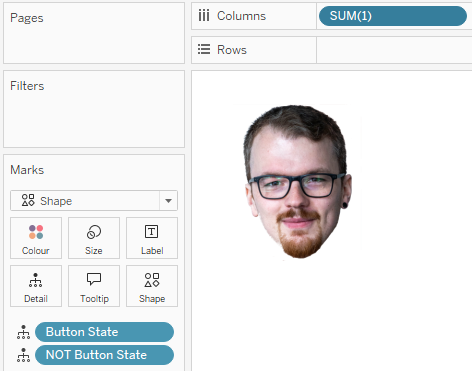Click the Pages shelf title
472x371 pixels.
pos(27,18)
